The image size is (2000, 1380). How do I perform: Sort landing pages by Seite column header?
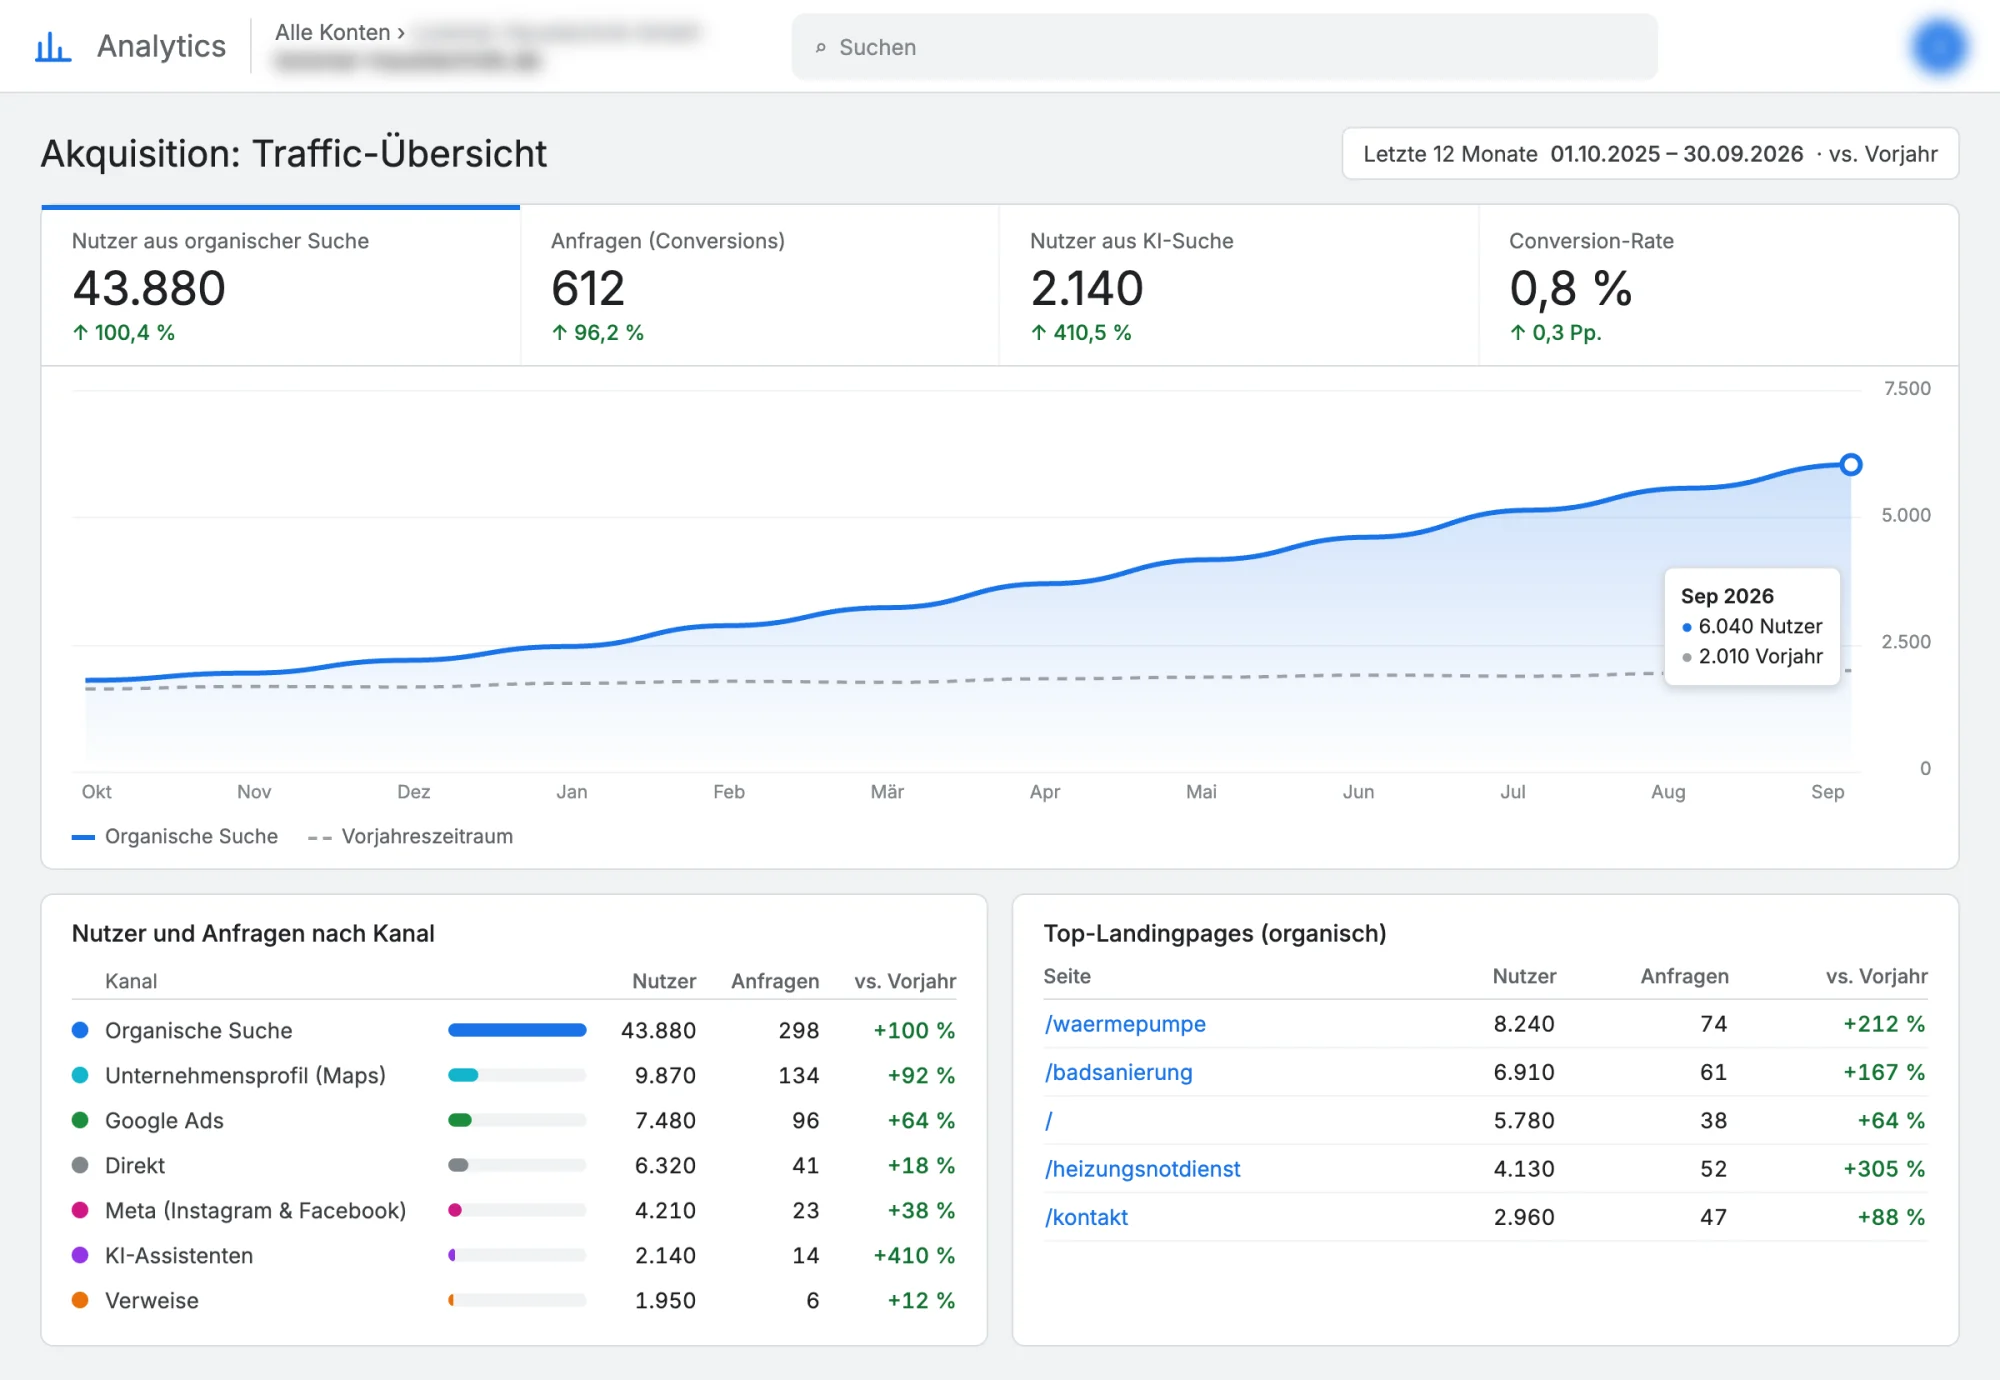1067,976
